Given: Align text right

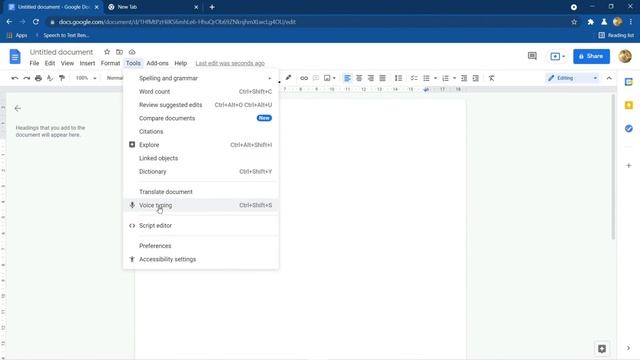Looking at the screenshot, I should click(371, 78).
